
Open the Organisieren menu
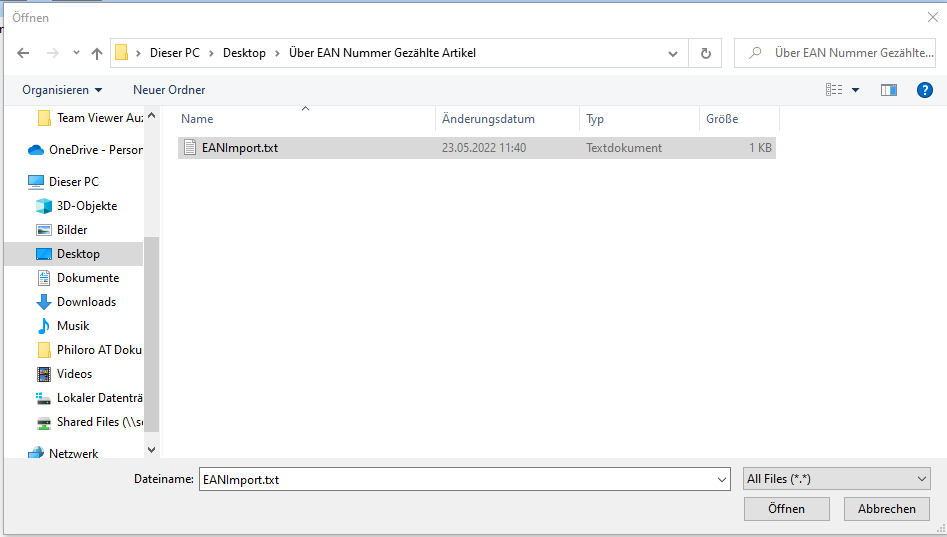(x=62, y=90)
